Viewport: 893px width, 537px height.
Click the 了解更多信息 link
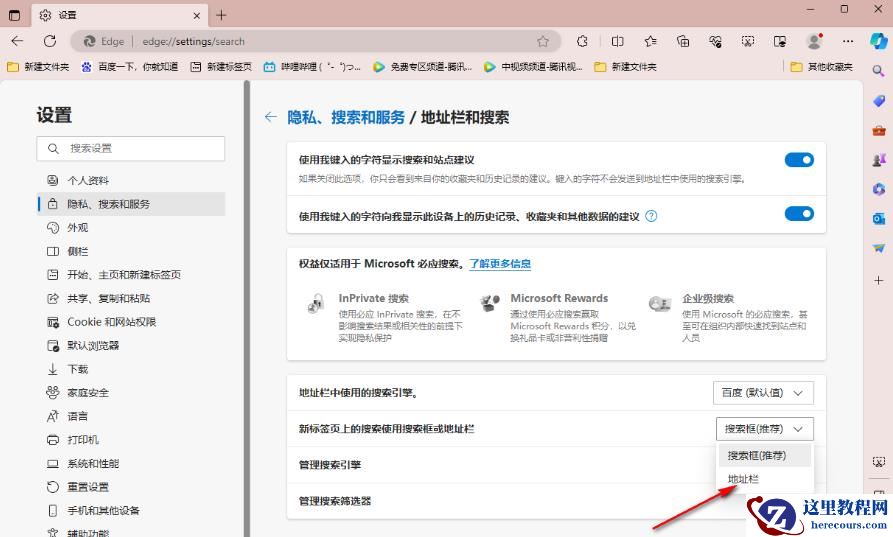500,264
